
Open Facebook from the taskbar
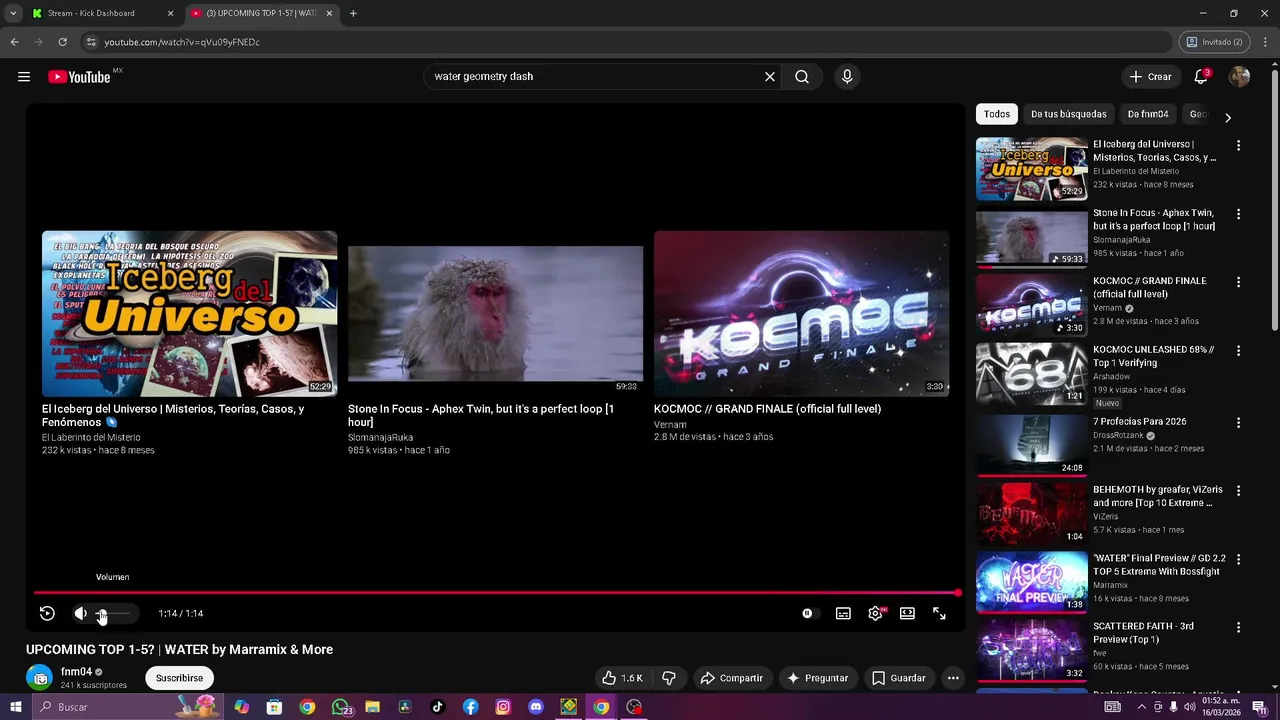[470, 707]
